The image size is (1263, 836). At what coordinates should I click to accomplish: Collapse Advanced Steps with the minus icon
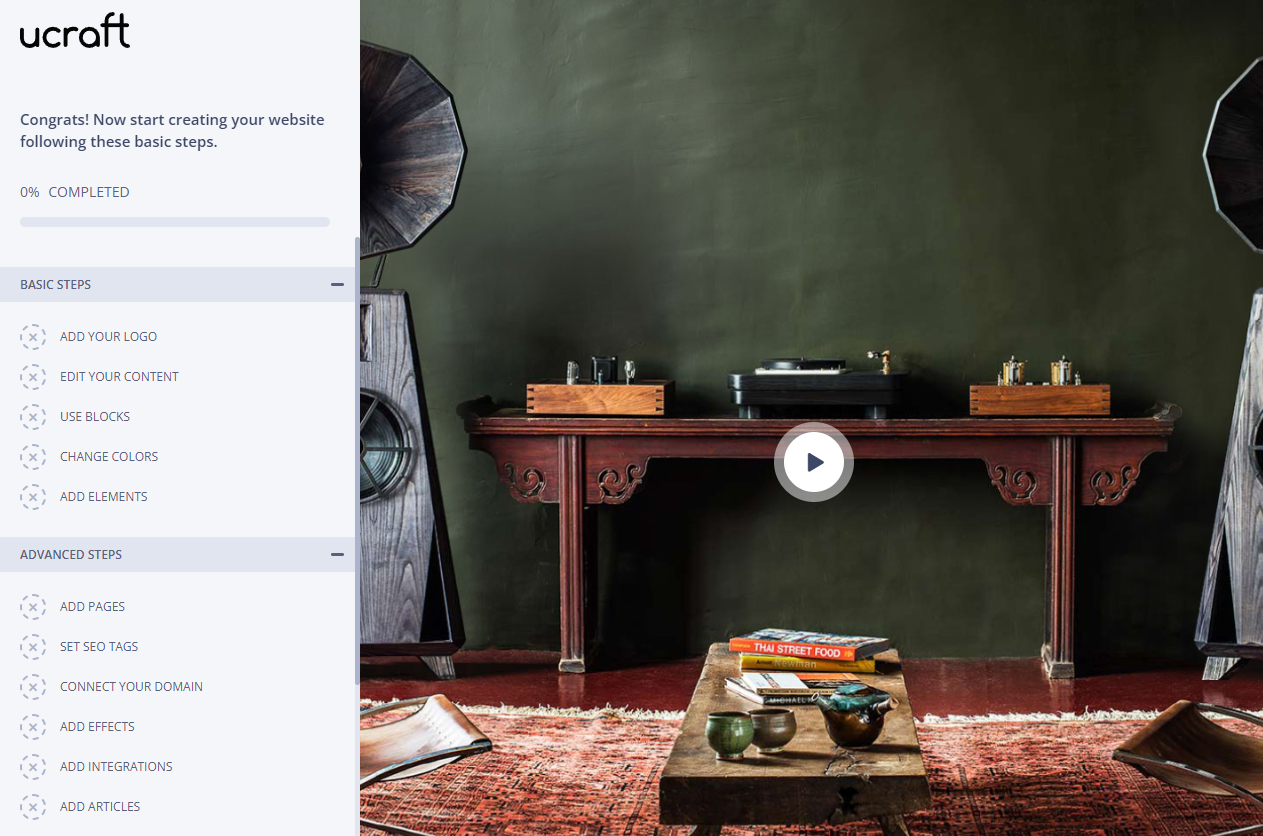(337, 555)
